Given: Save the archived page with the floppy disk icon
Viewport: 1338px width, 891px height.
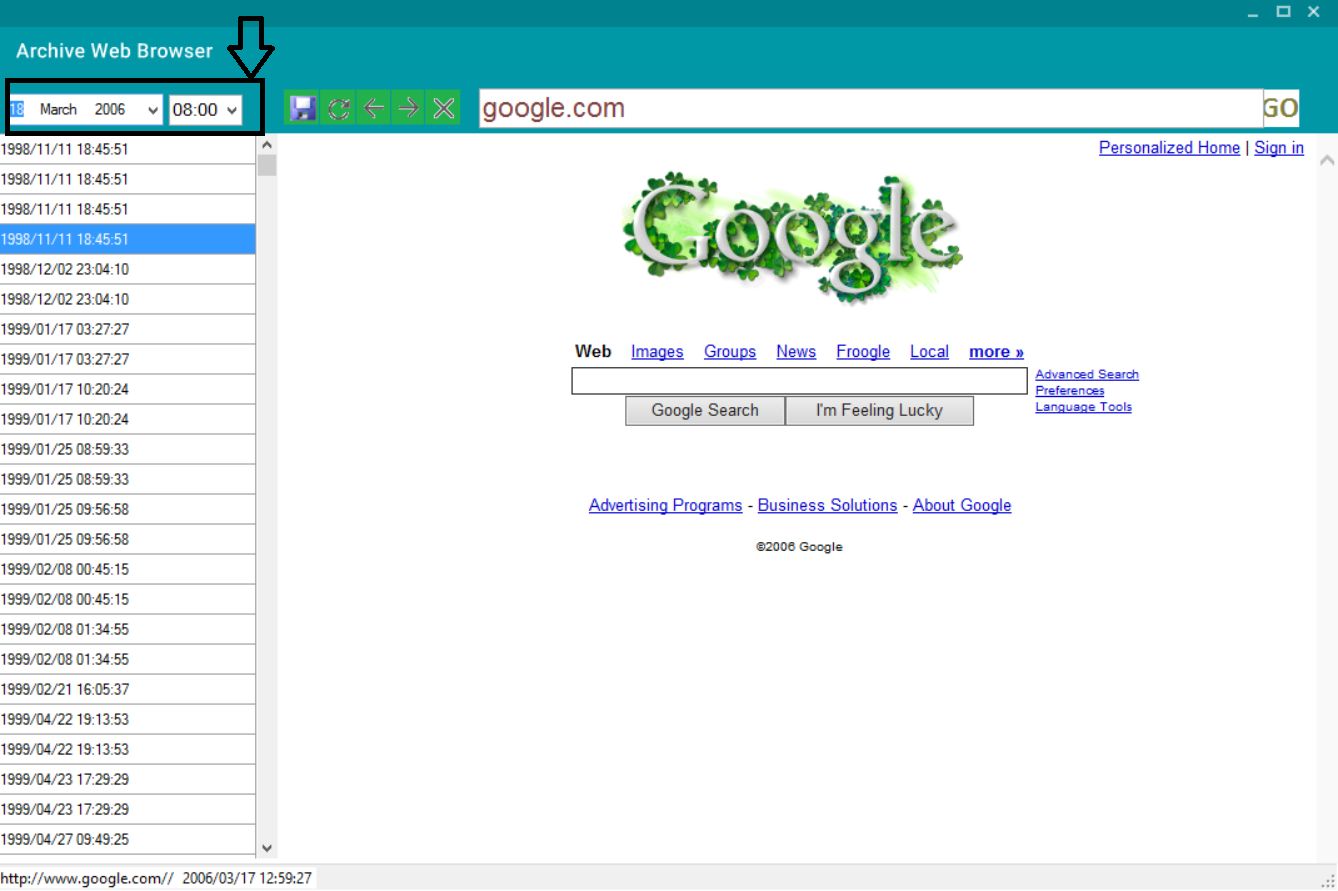Looking at the screenshot, I should [302, 108].
